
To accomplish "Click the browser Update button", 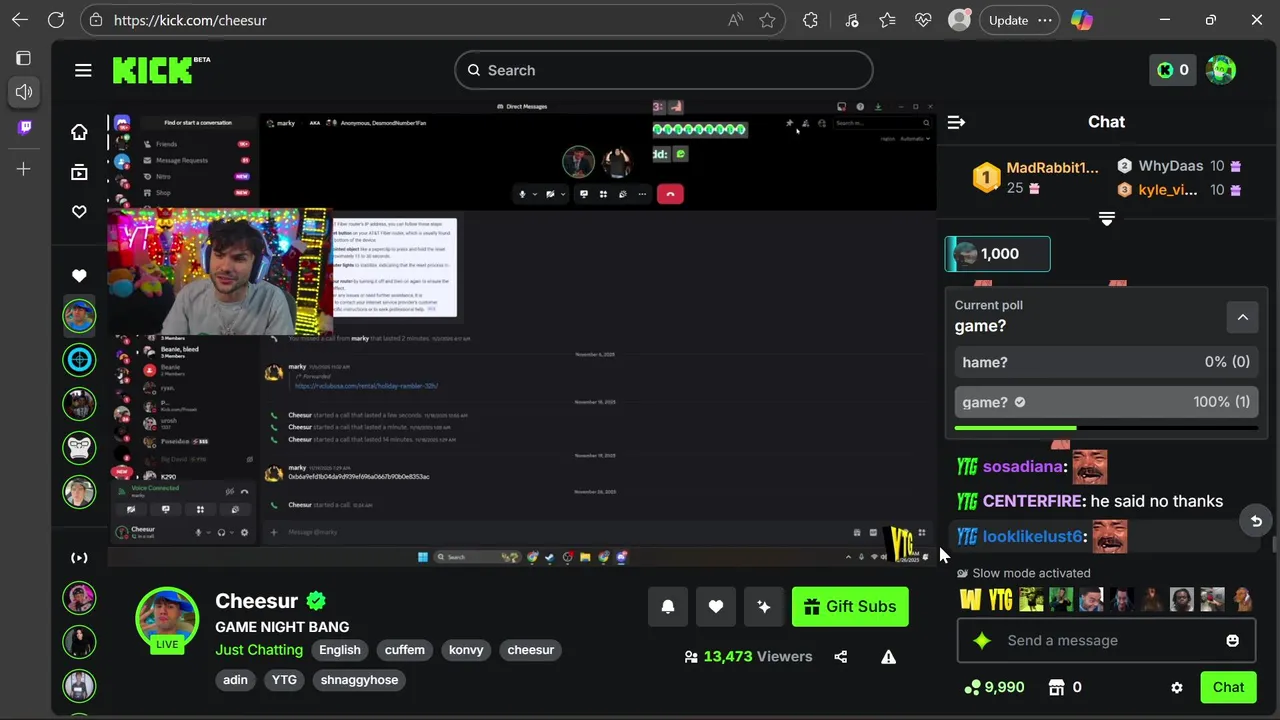I will pyautogui.click(x=1019, y=20).
